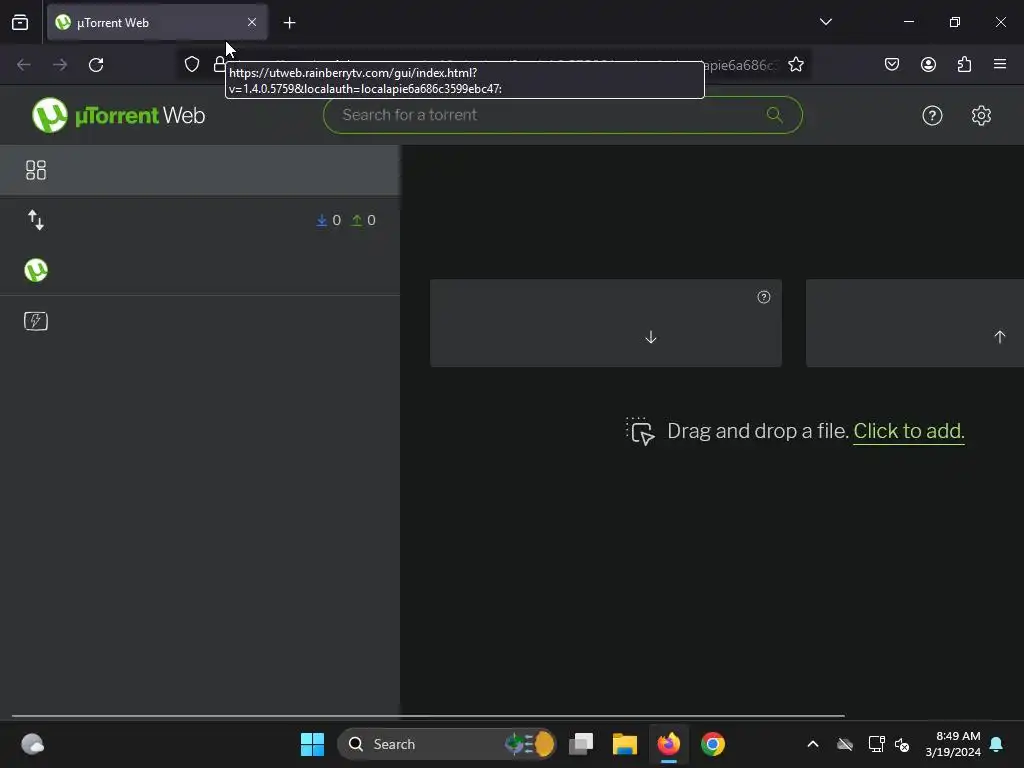
Task: Open the notifications bell in taskbar
Action: [x=996, y=744]
